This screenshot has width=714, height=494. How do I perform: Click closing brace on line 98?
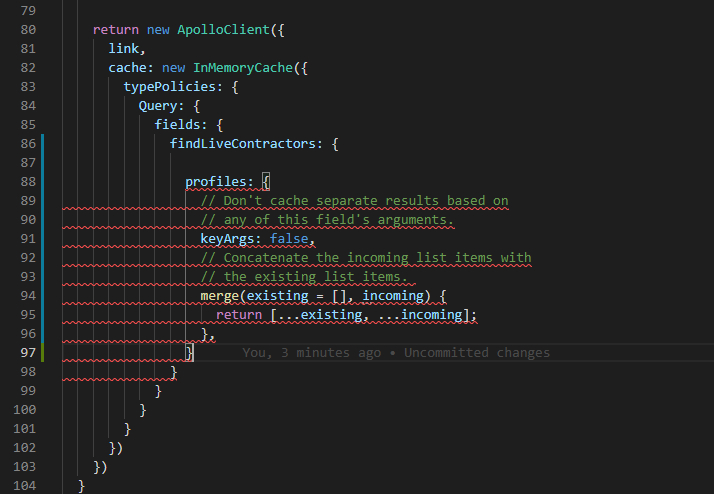click(x=173, y=372)
